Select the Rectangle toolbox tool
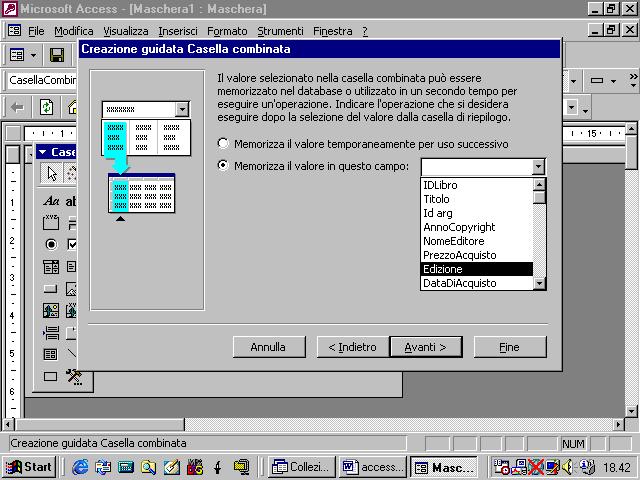 [x=51, y=376]
